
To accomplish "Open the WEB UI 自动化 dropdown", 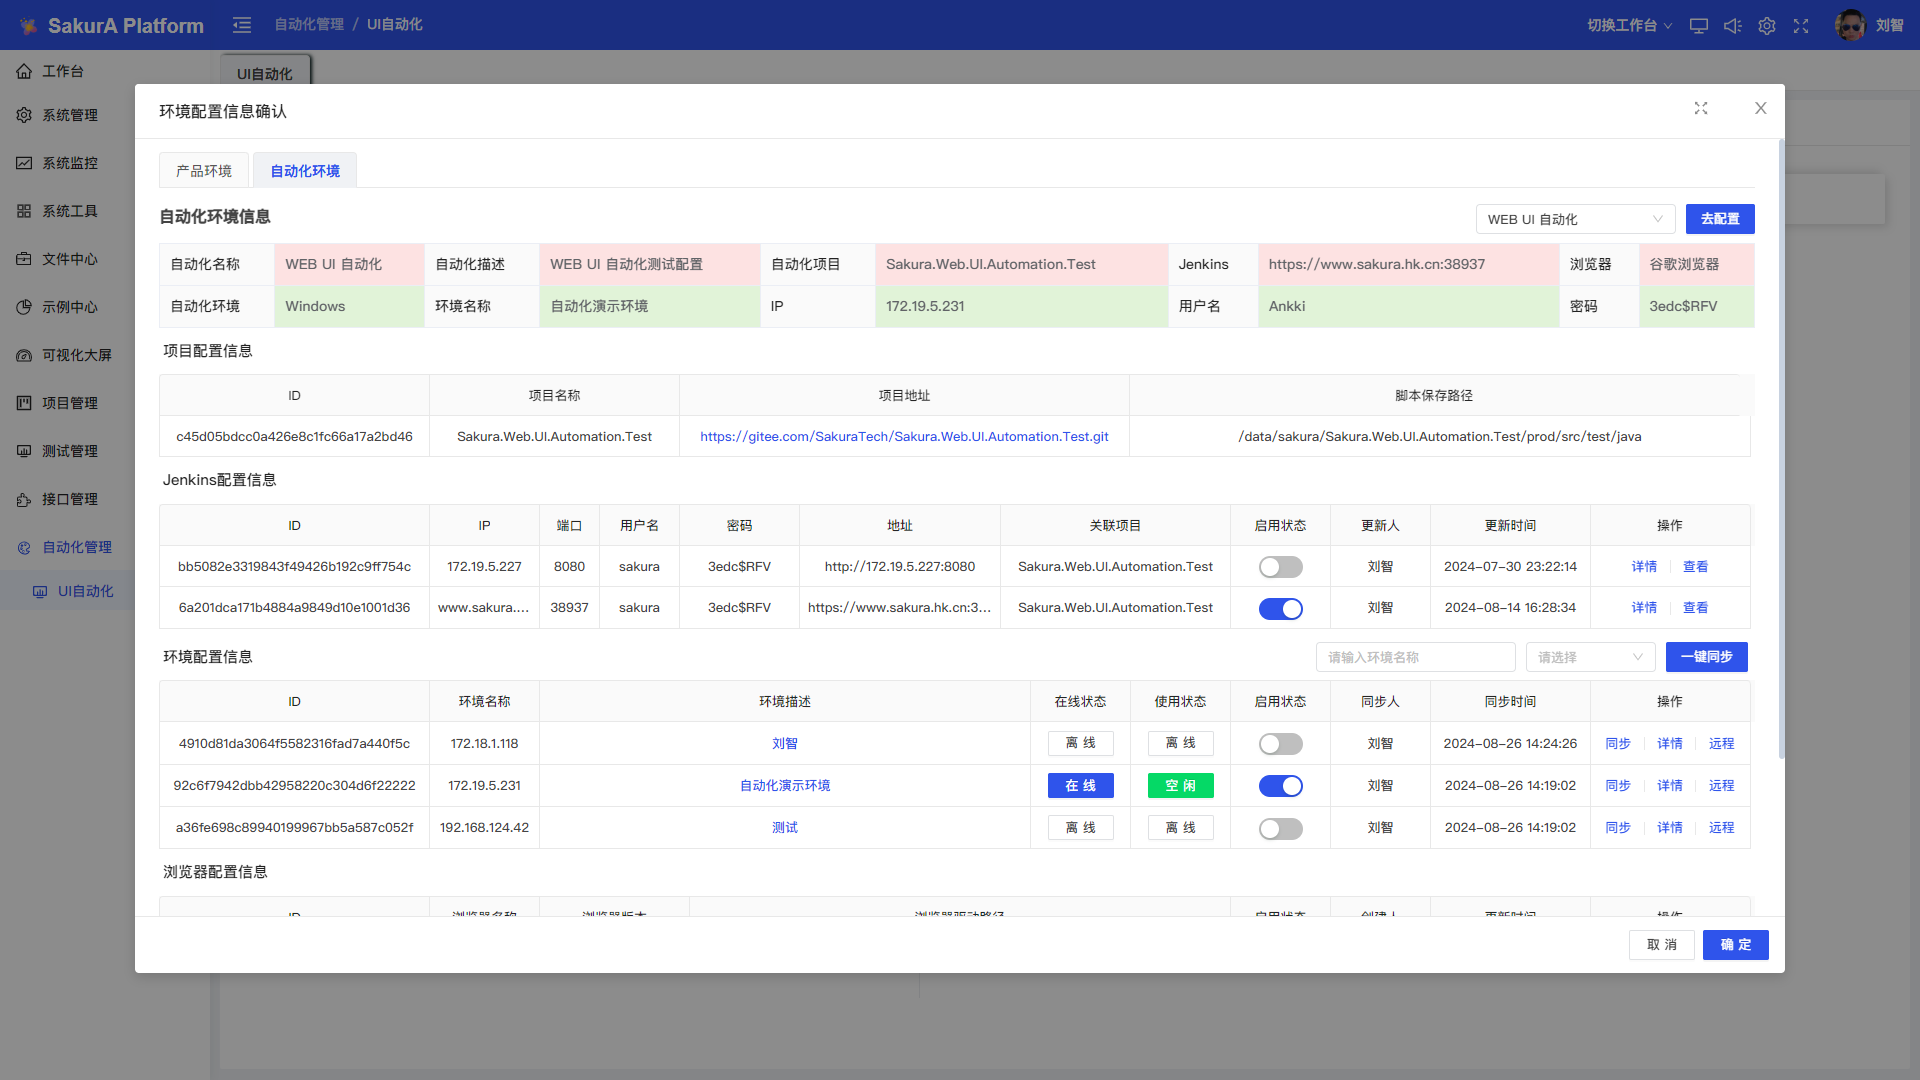I will point(1575,219).
